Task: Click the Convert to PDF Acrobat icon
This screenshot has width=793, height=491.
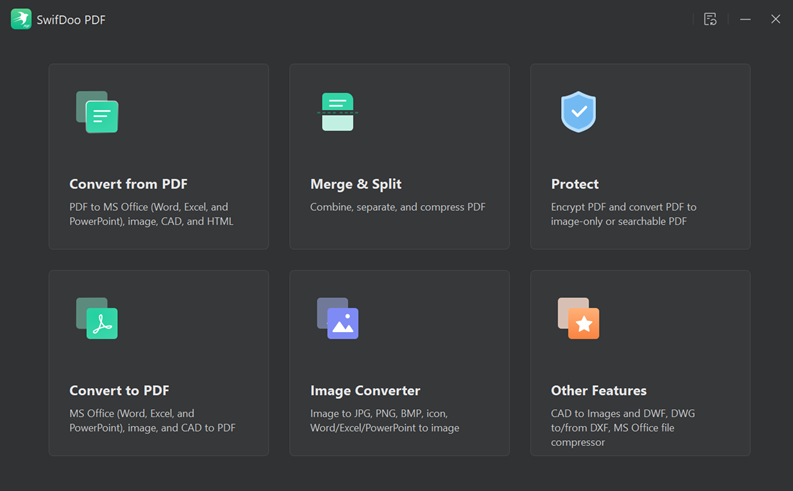Action: (97, 318)
